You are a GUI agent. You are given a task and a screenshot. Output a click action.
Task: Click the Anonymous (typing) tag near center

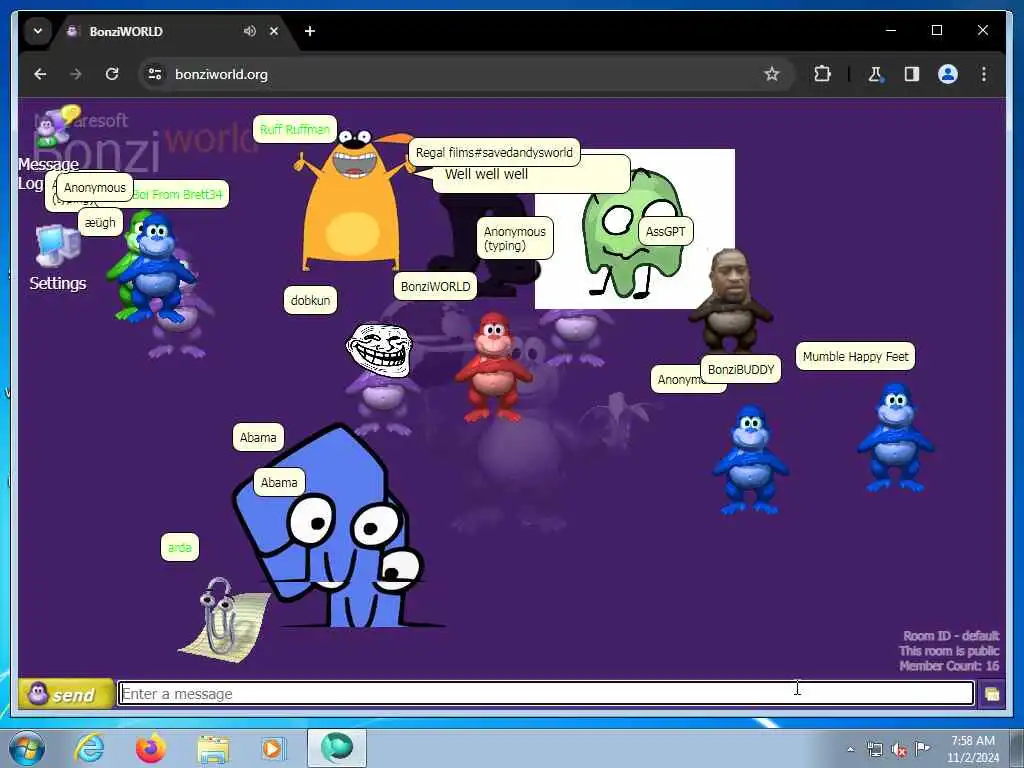[515, 238]
